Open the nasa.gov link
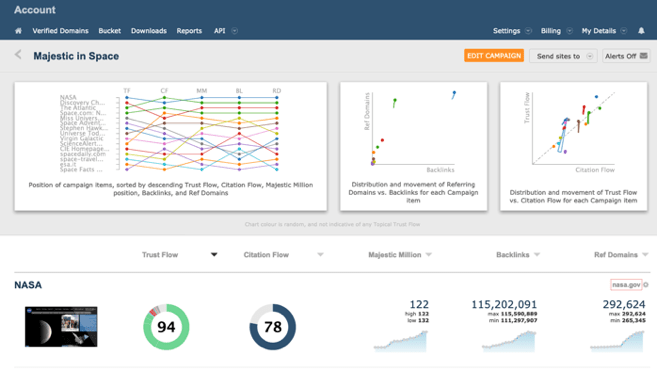Screen dimensions: 657x372 click(x=626, y=285)
